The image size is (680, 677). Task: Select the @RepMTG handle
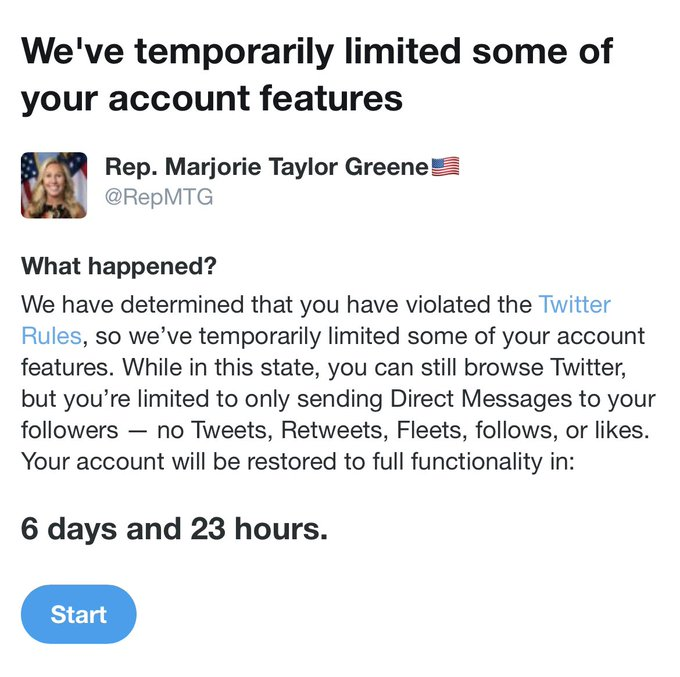point(158,197)
